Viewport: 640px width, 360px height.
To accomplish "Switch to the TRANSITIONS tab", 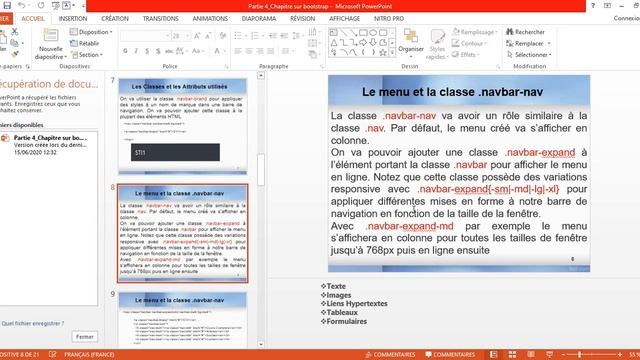I will pyautogui.click(x=160, y=19).
